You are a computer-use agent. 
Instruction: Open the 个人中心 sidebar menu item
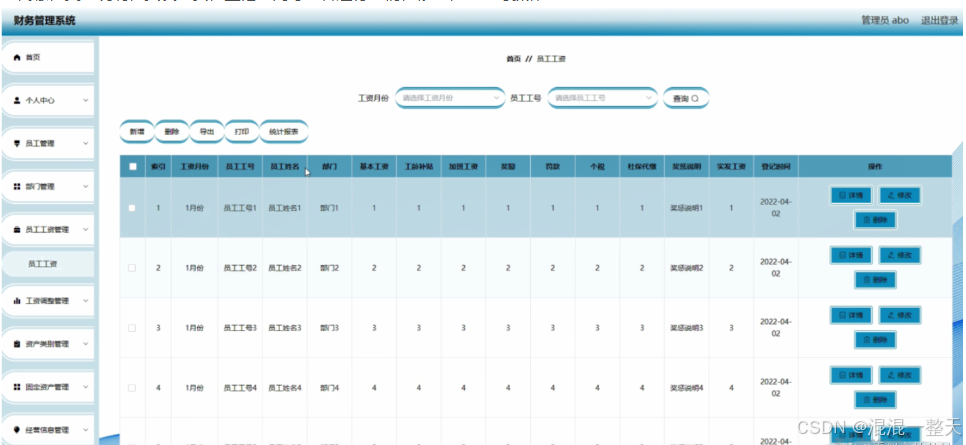48,100
